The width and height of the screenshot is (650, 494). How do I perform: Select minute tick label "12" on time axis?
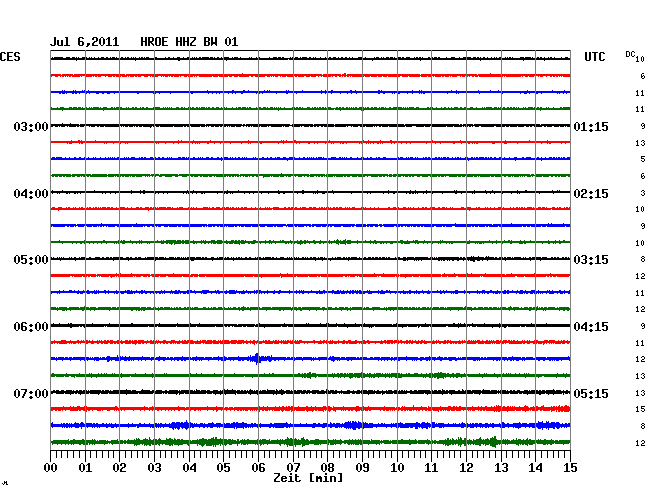[x=466, y=467]
